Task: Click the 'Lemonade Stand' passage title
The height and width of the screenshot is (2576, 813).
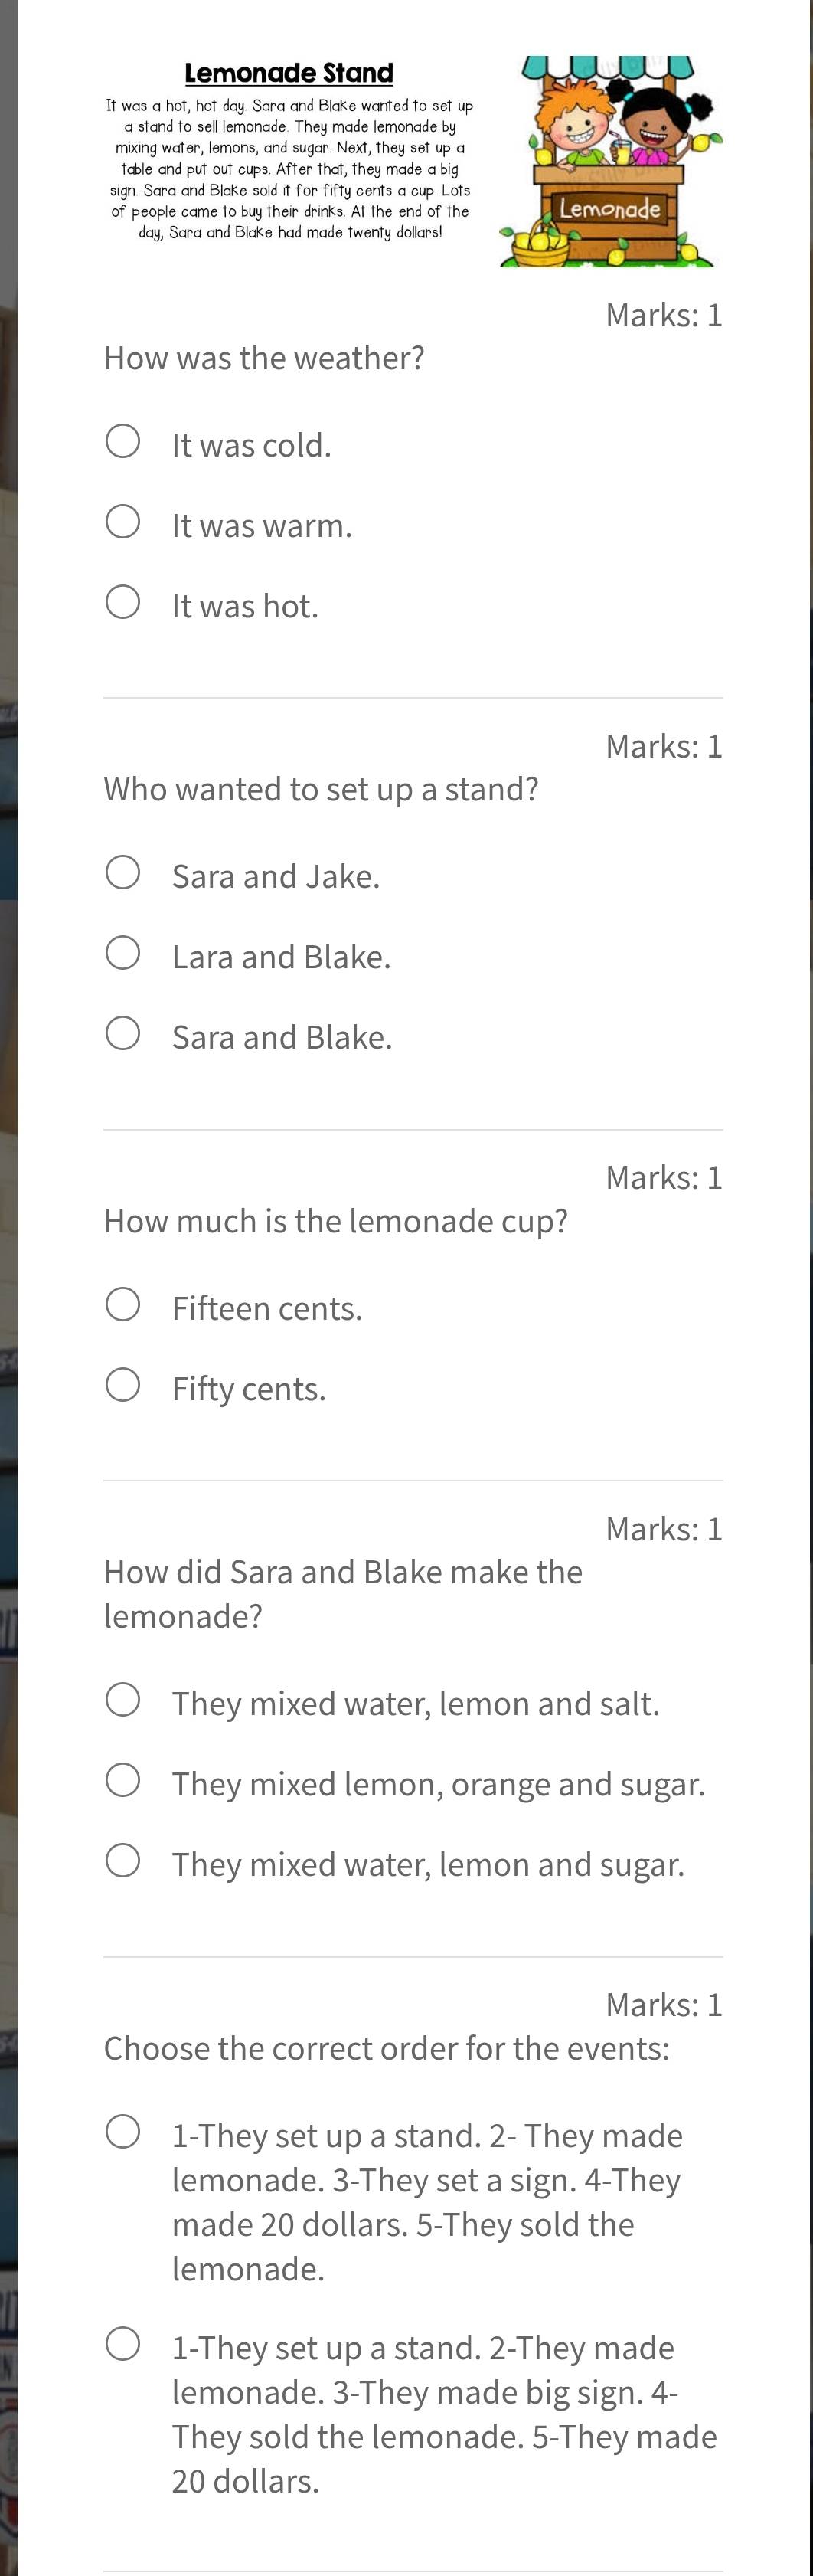Action: point(289,73)
